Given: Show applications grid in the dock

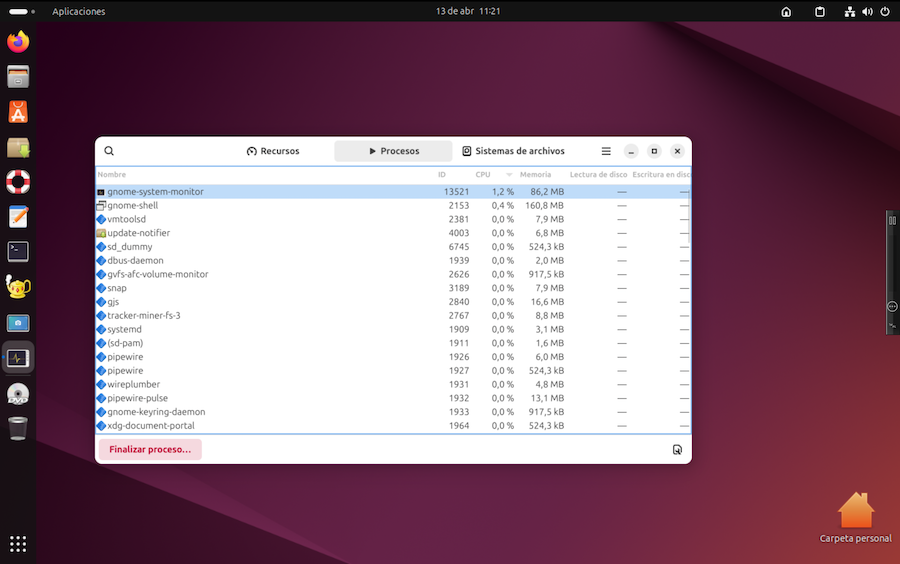Looking at the screenshot, I should coord(18,544).
